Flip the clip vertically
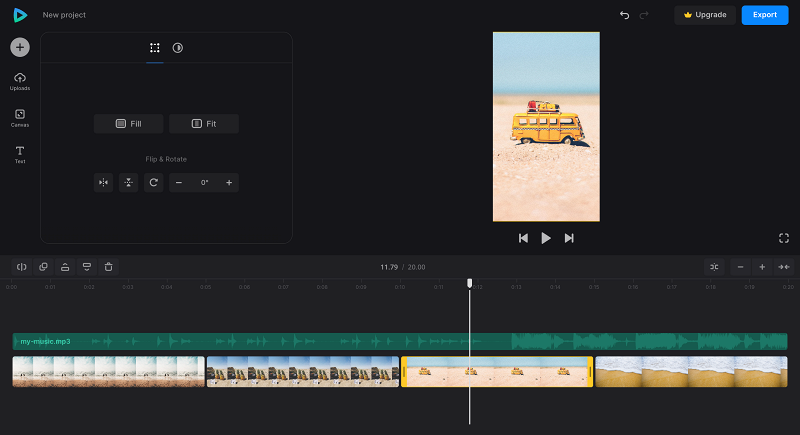This screenshot has width=800, height=435. click(129, 183)
